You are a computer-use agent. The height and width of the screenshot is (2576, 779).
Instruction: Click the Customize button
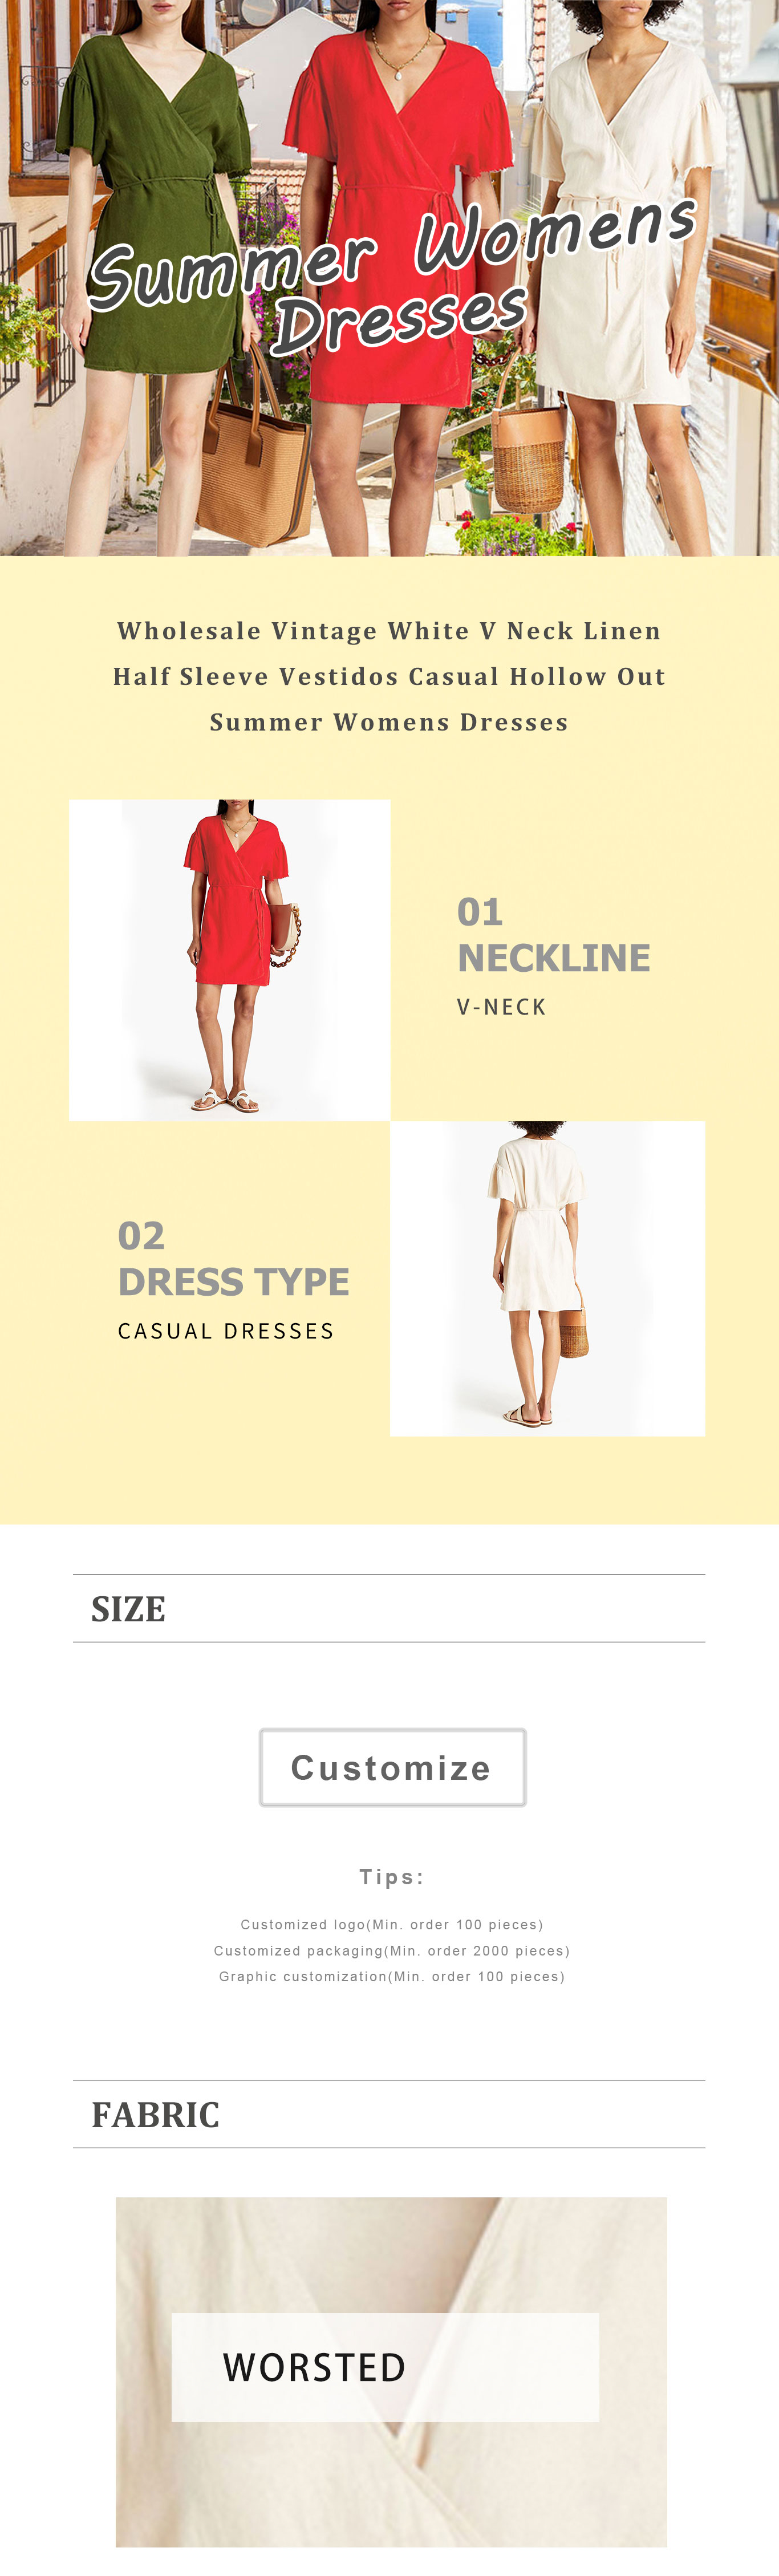click(392, 1767)
